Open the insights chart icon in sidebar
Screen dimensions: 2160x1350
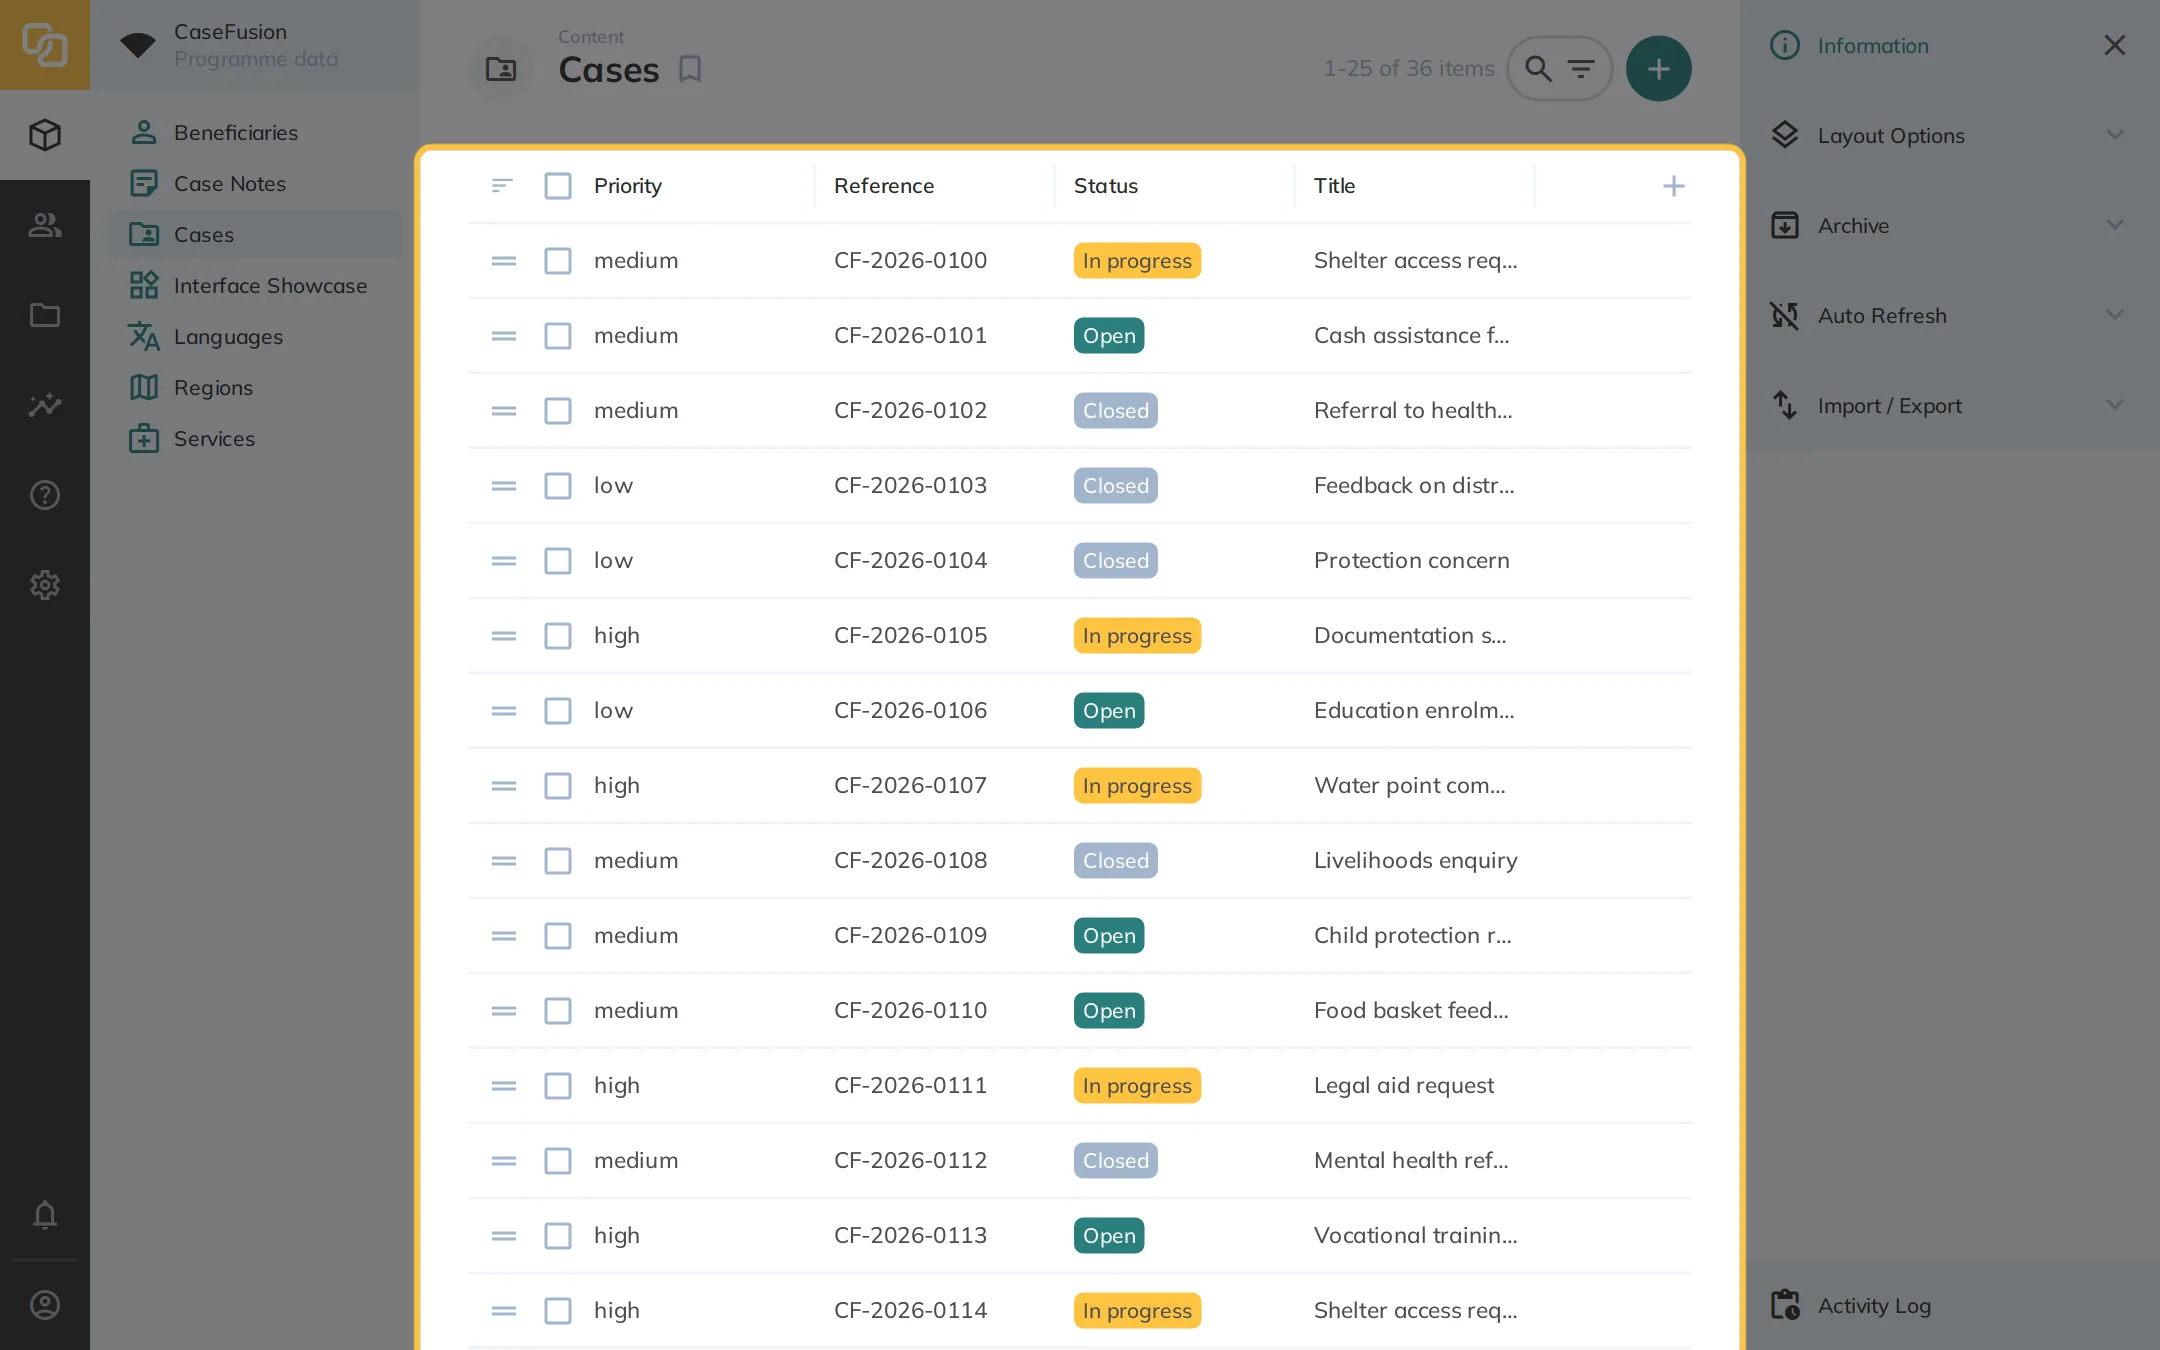tap(45, 405)
